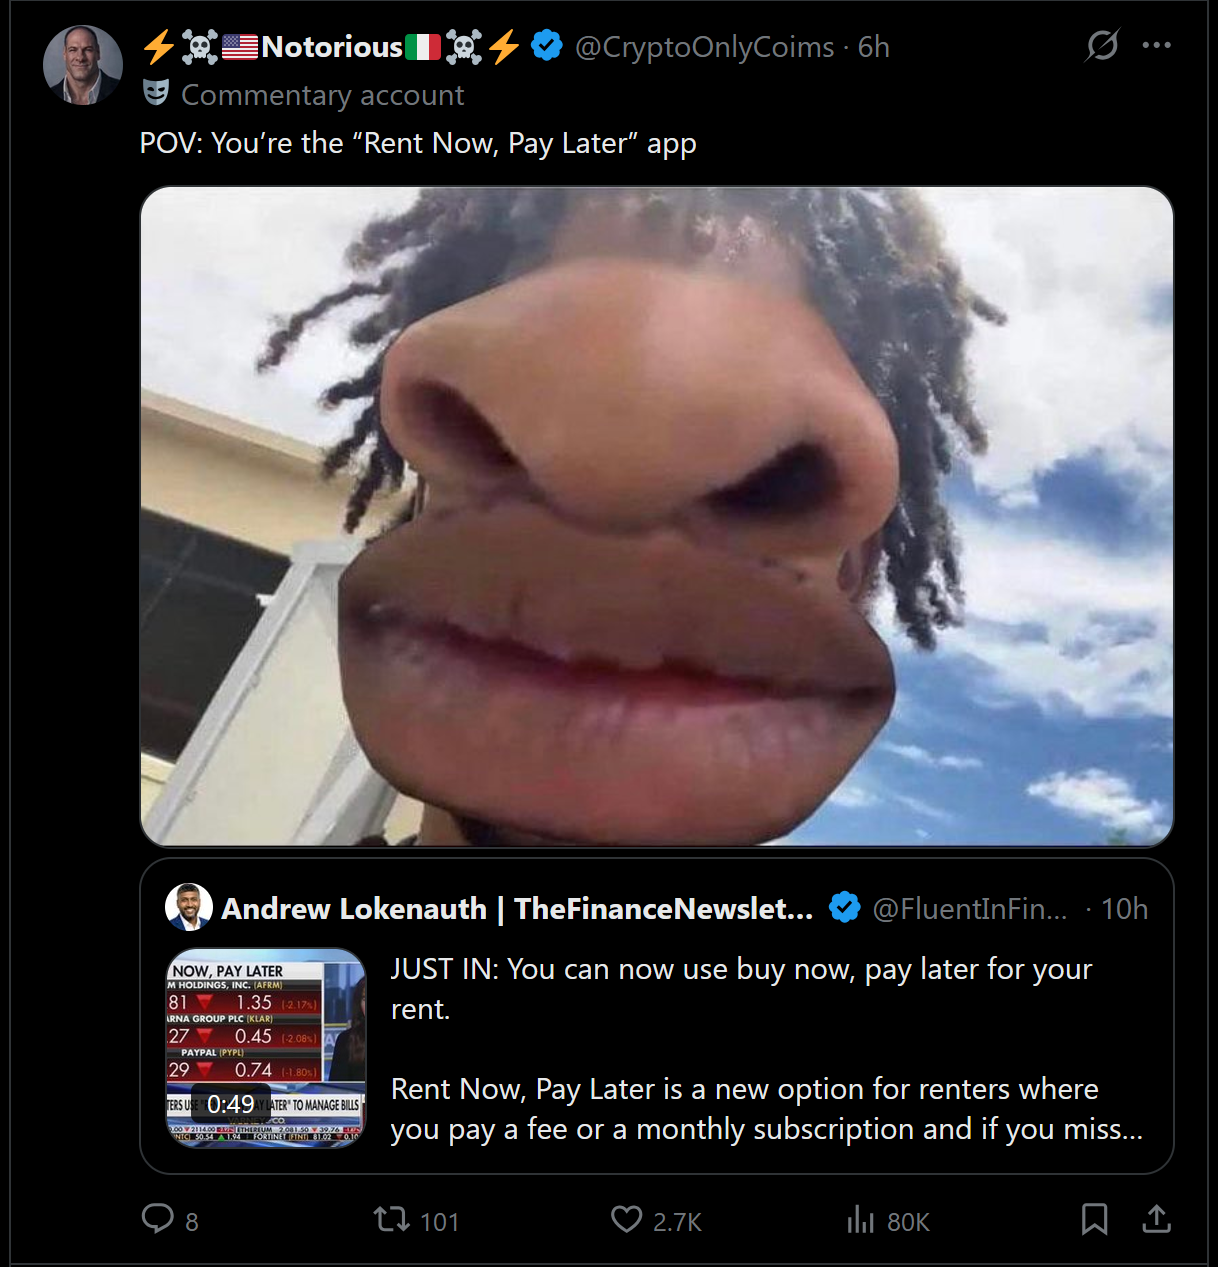1218x1267 pixels.
Task: Open Andrew Lokenauth's small profile picture
Action: (x=189, y=908)
